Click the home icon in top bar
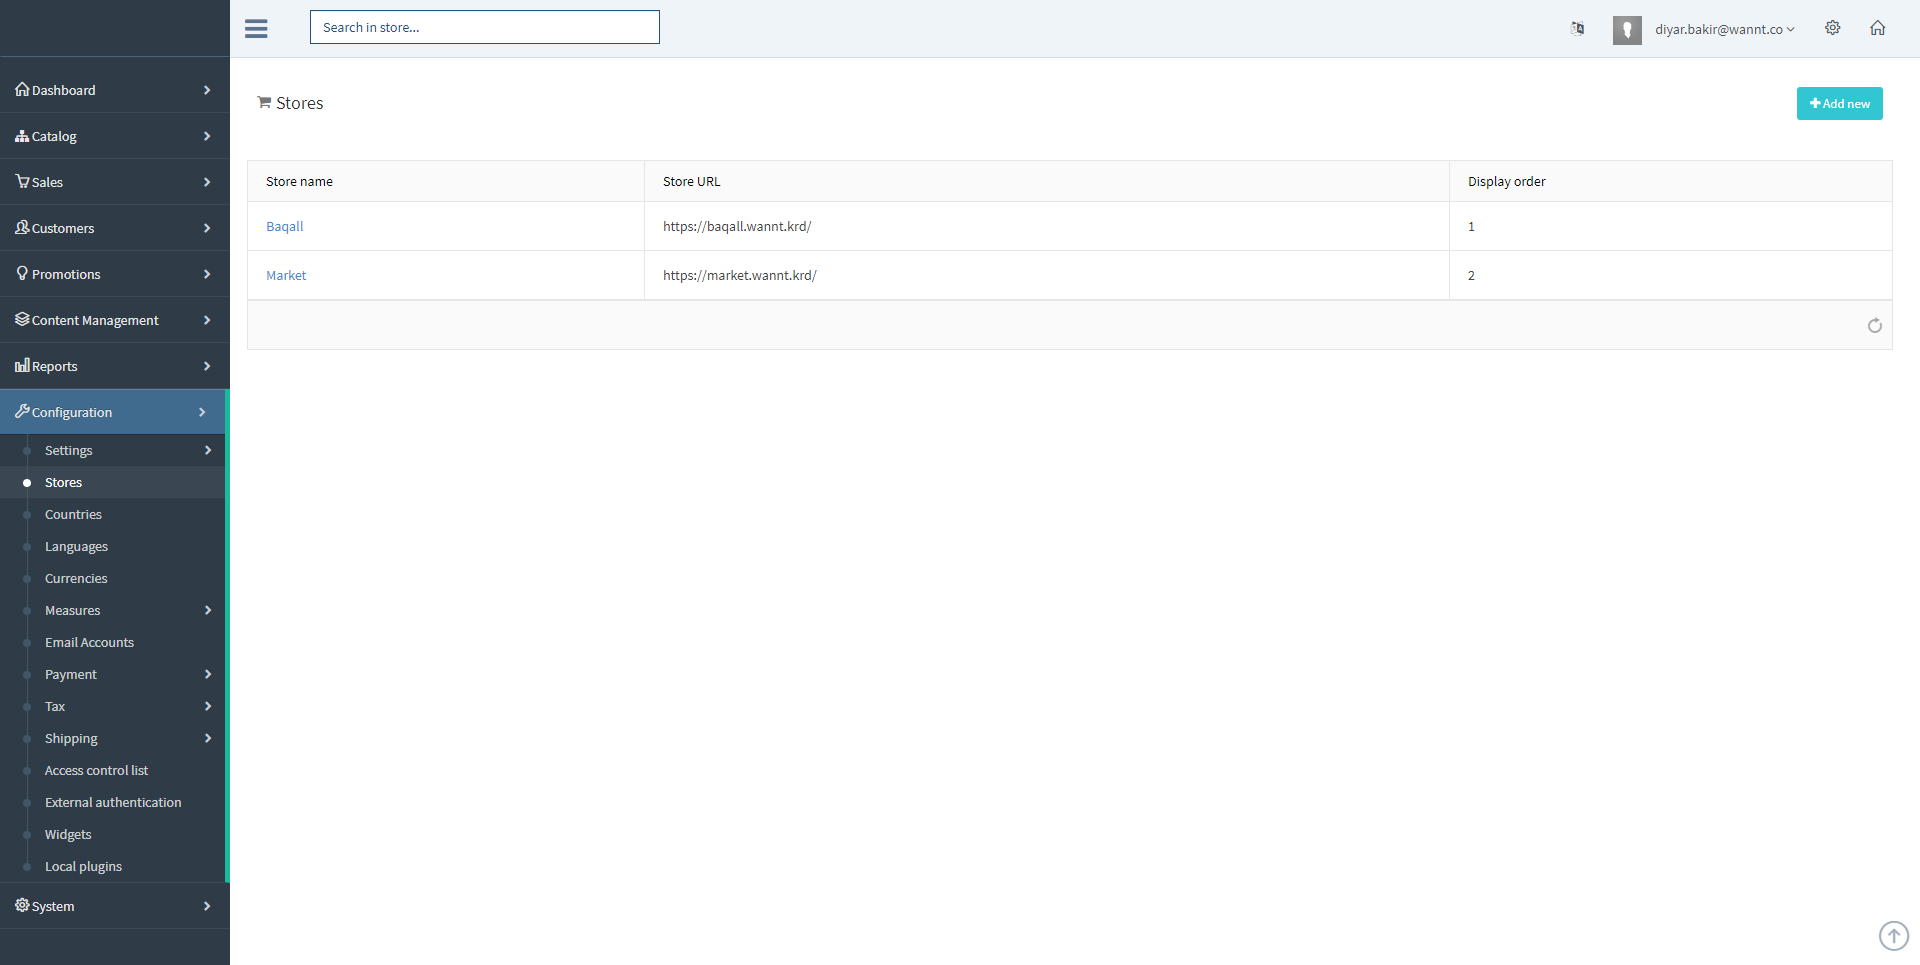Image resolution: width=1920 pixels, height=965 pixels. 1877,28
